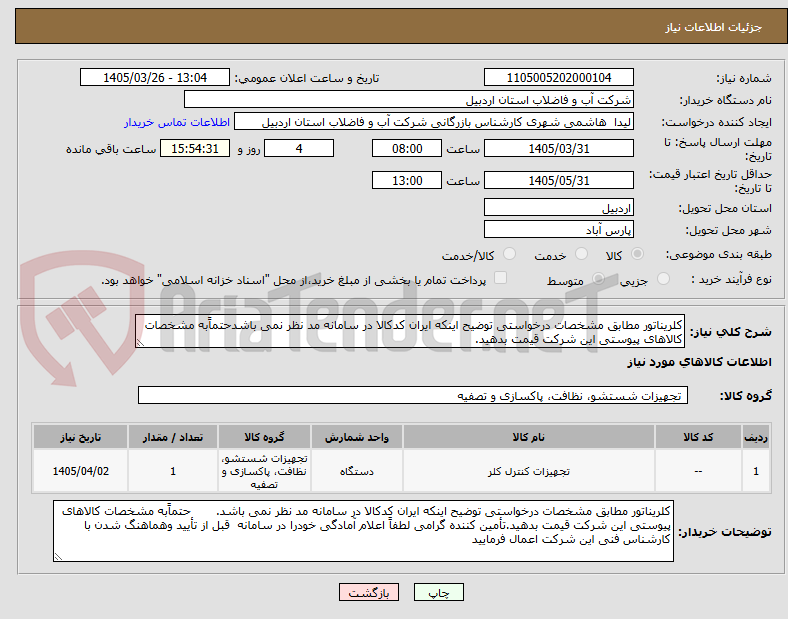Click the remaining days field showing 4
This screenshot has height=619, width=788.
(x=299, y=149)
